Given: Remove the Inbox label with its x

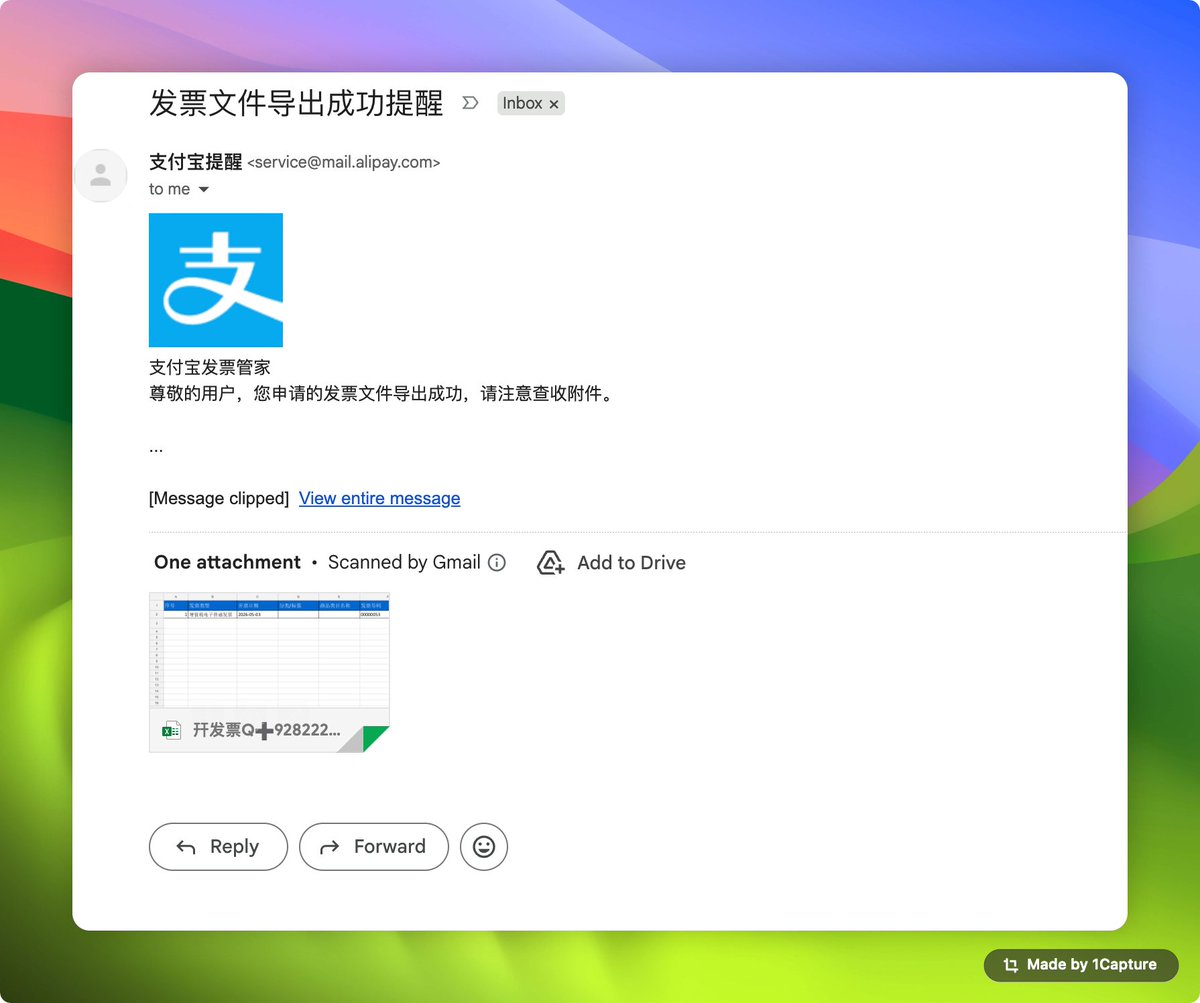Looking at the screenshot, I should (553, 104).
